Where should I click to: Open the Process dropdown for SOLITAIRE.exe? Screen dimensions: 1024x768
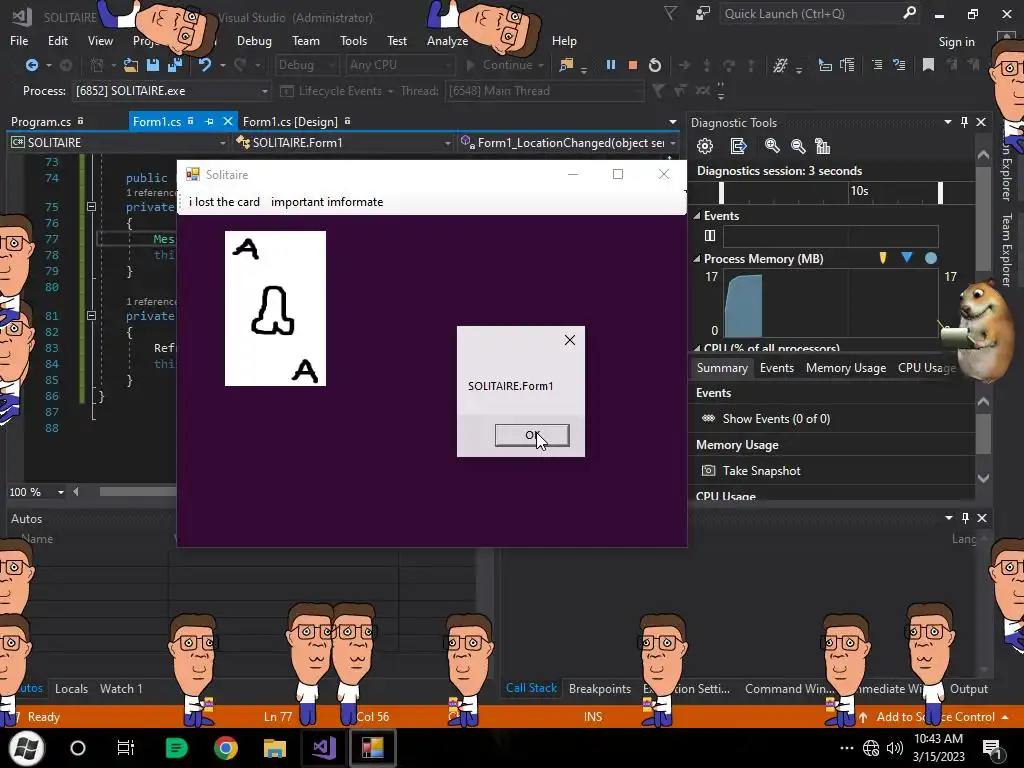coord(264,91)
